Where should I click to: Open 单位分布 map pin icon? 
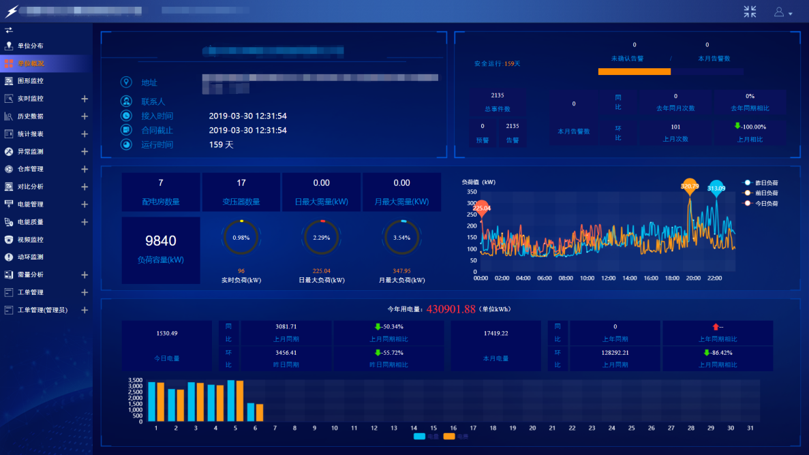click(9, 46)
